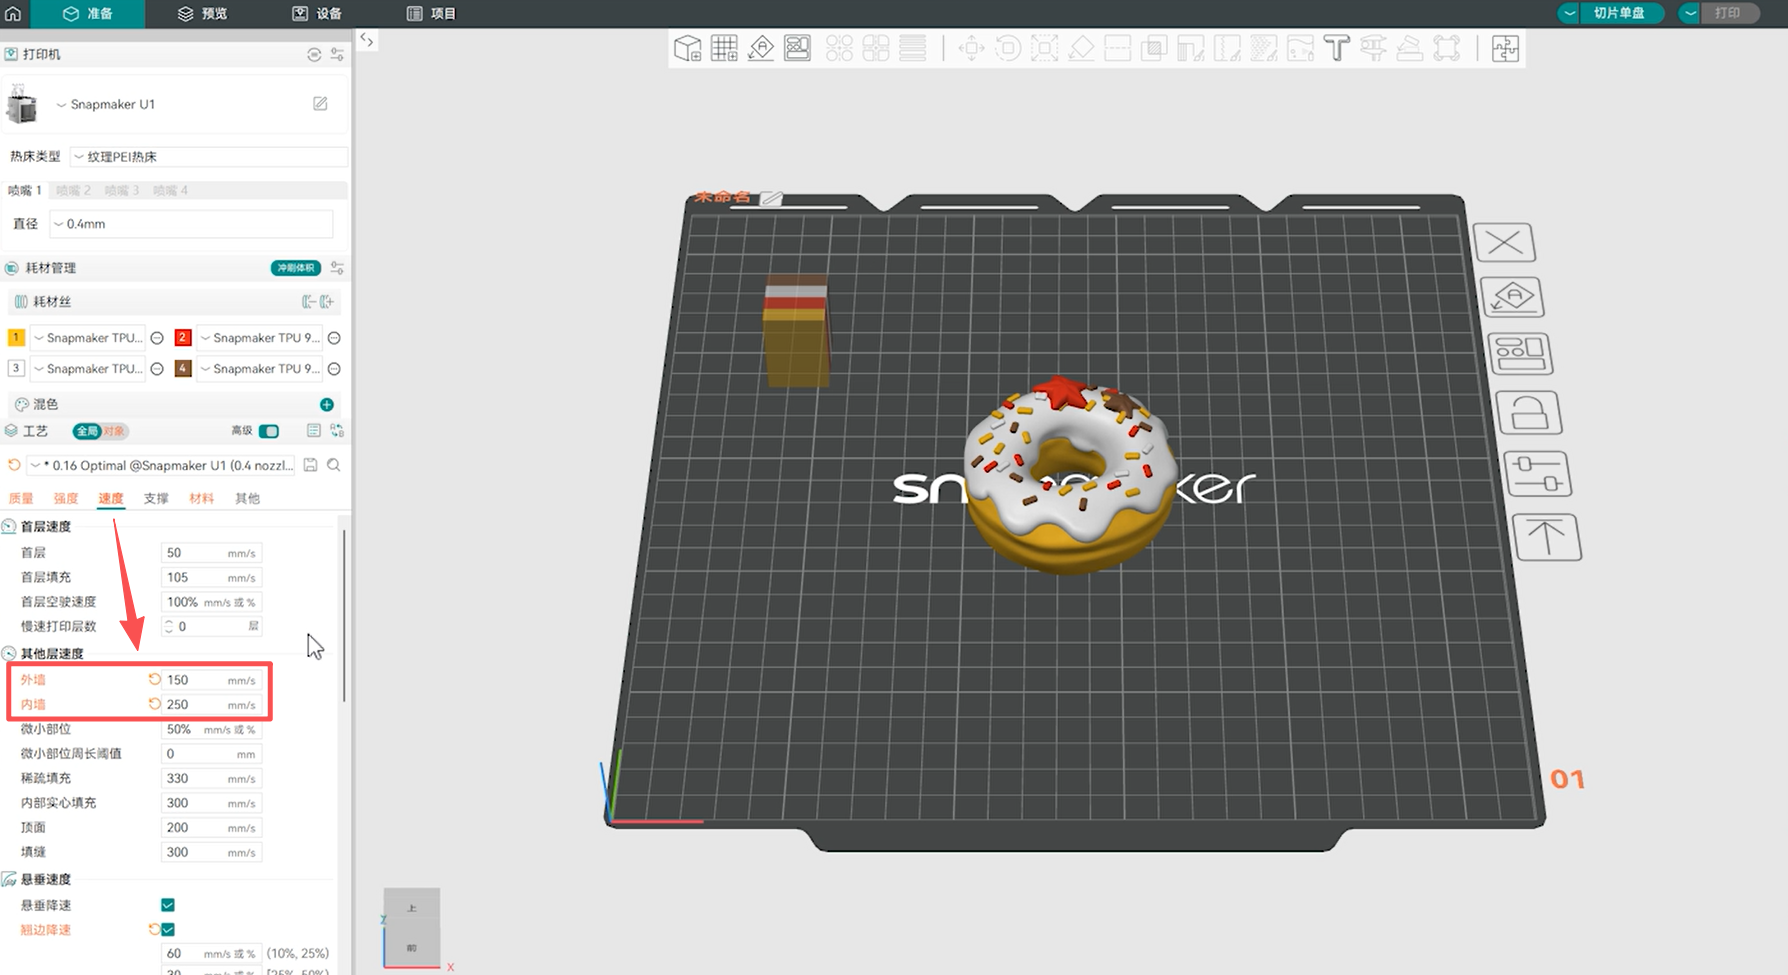1788x975 pixels.
Task: Switch process scope to 全局
Action: point(87,431)
